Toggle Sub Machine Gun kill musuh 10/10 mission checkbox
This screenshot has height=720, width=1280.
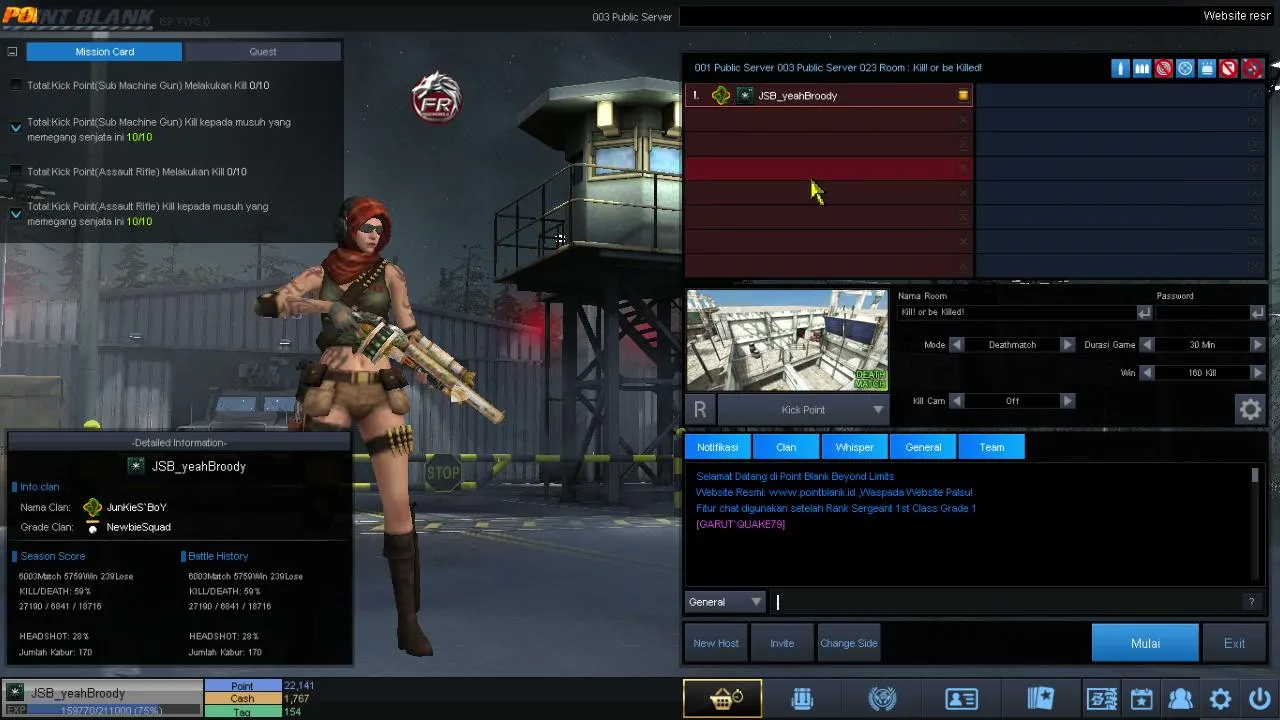pyautogui.click(x=15, y=128)
